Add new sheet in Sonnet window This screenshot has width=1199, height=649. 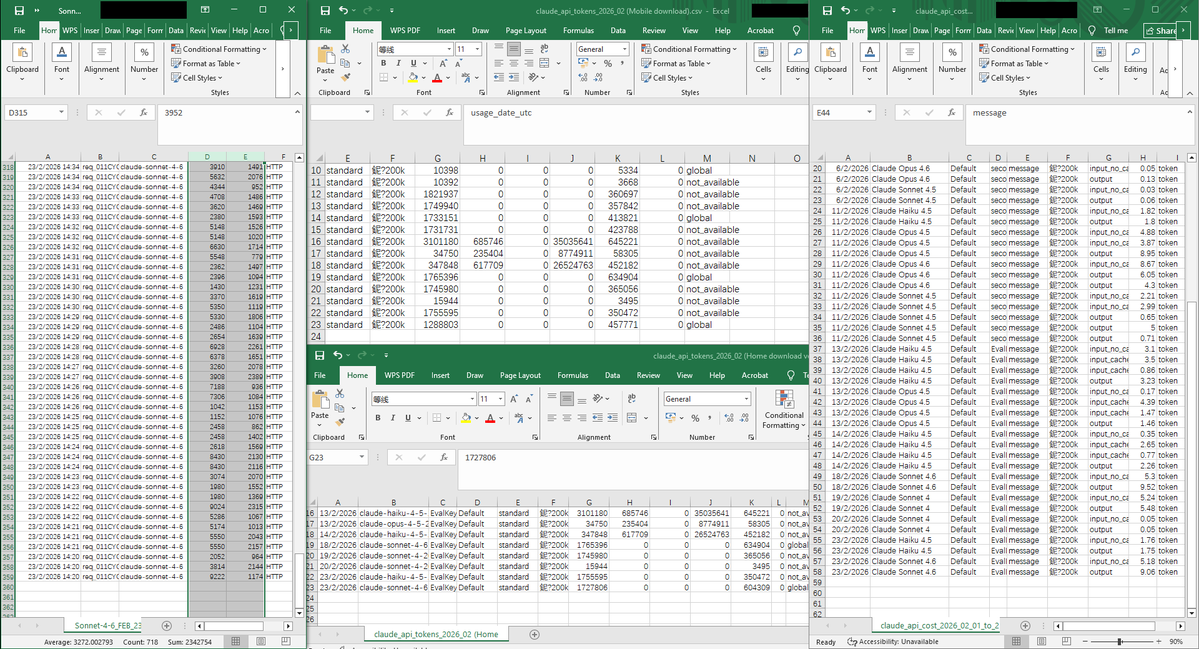166,625
